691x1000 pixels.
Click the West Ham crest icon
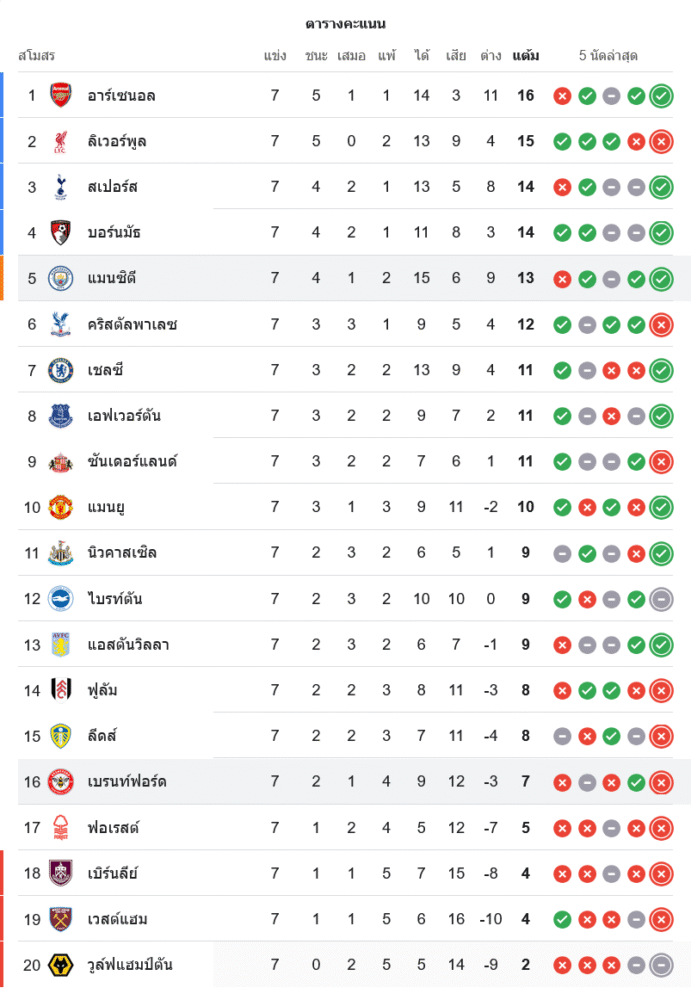click(61, 919)
